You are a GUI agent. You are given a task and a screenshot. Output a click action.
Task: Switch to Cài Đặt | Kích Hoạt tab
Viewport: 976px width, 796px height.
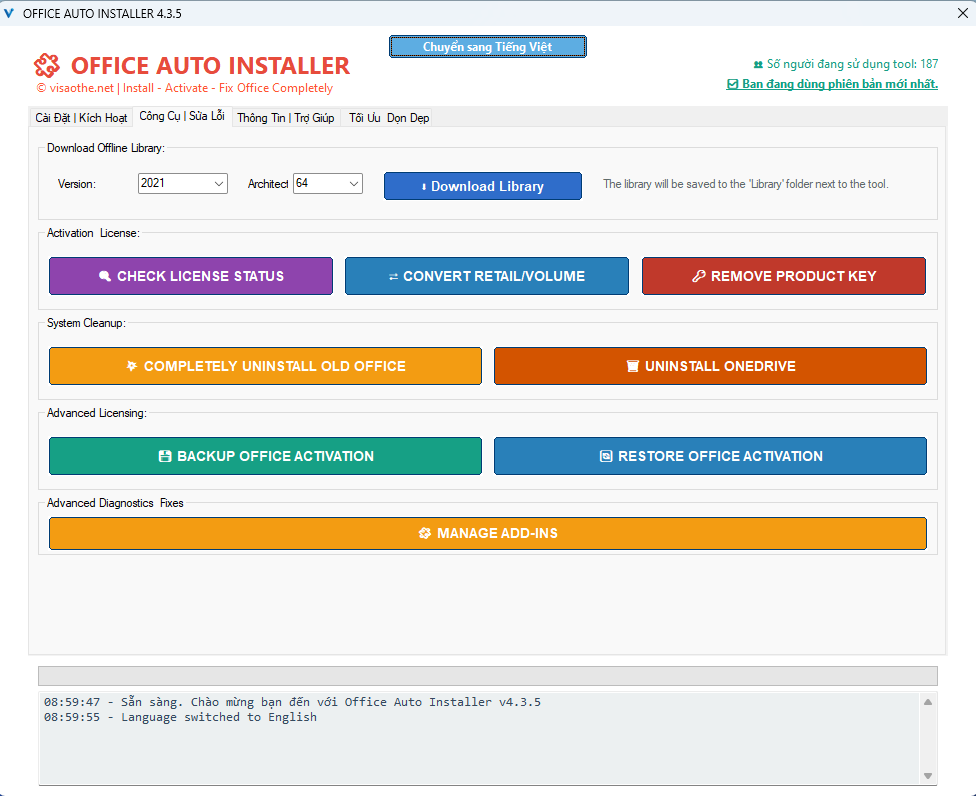pos(82,118)
